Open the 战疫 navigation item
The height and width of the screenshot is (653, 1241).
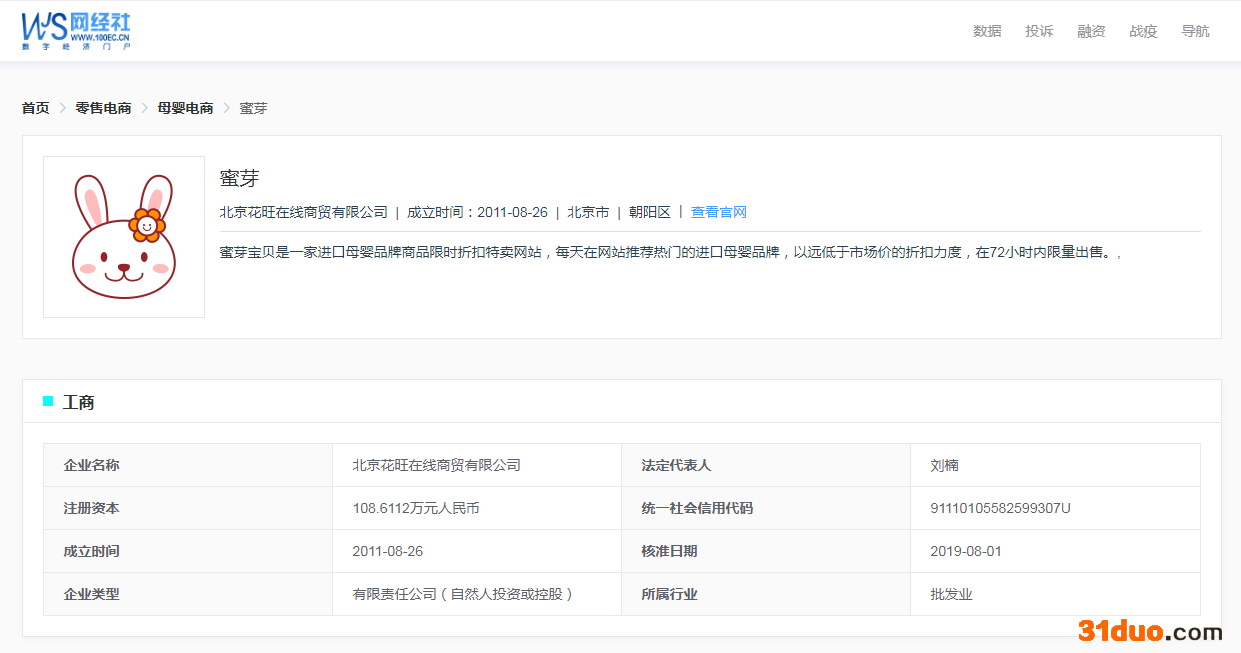pos(1143,31)
